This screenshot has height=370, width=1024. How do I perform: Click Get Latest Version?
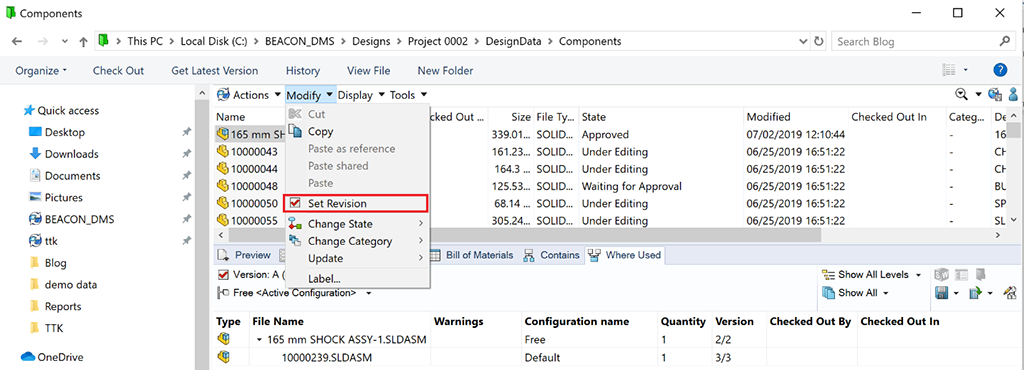[x=214, y=70]
